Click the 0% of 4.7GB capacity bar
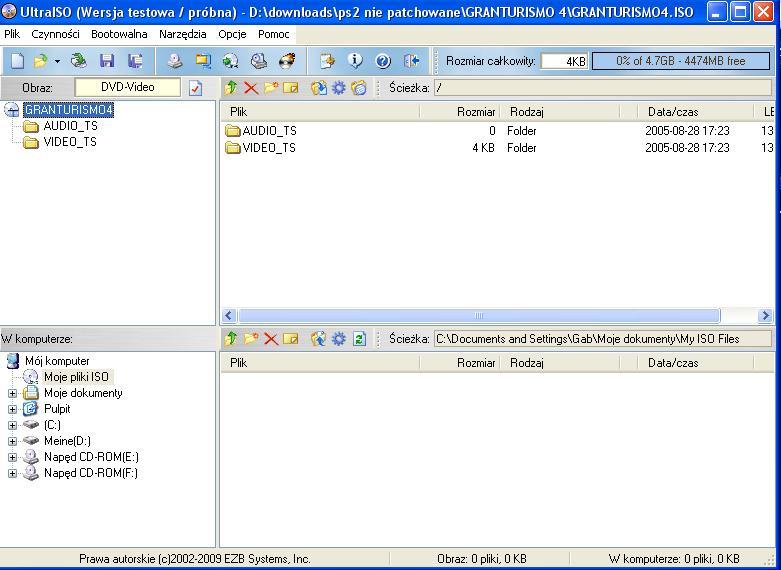Viewport: 781px width, 570px height. coord(681,61)
